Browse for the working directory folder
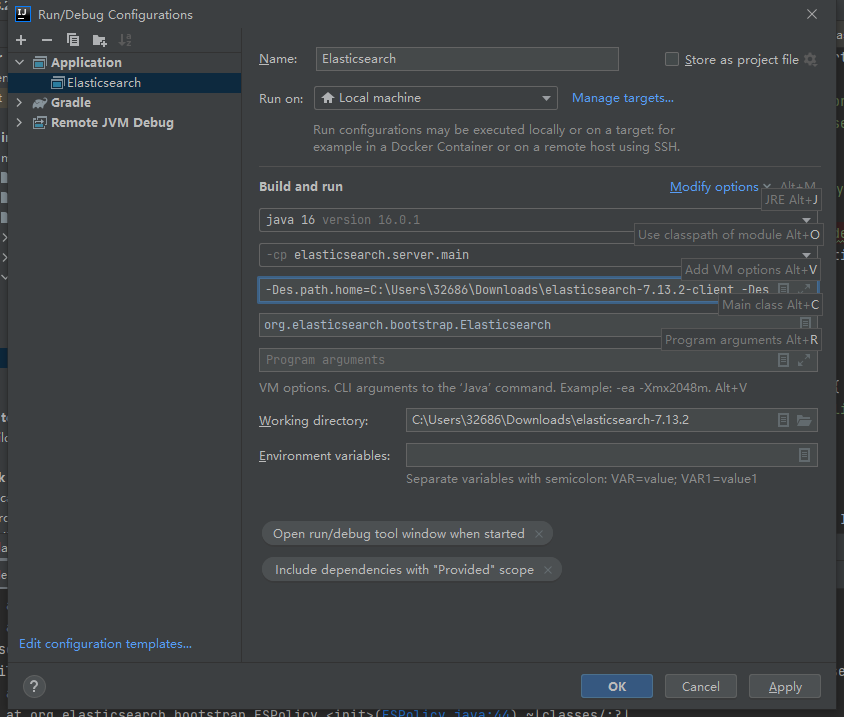844x717 pixels. point(804,420)
